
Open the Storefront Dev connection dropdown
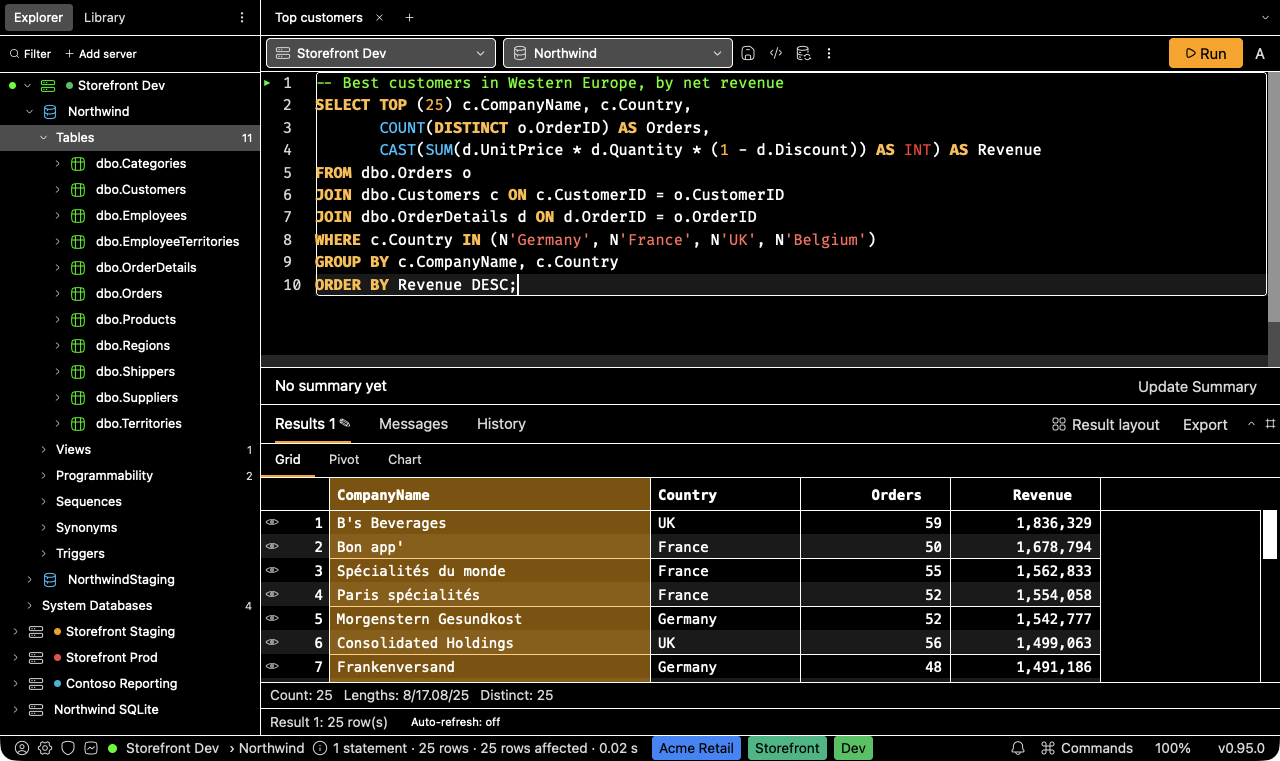coord(381,53)
